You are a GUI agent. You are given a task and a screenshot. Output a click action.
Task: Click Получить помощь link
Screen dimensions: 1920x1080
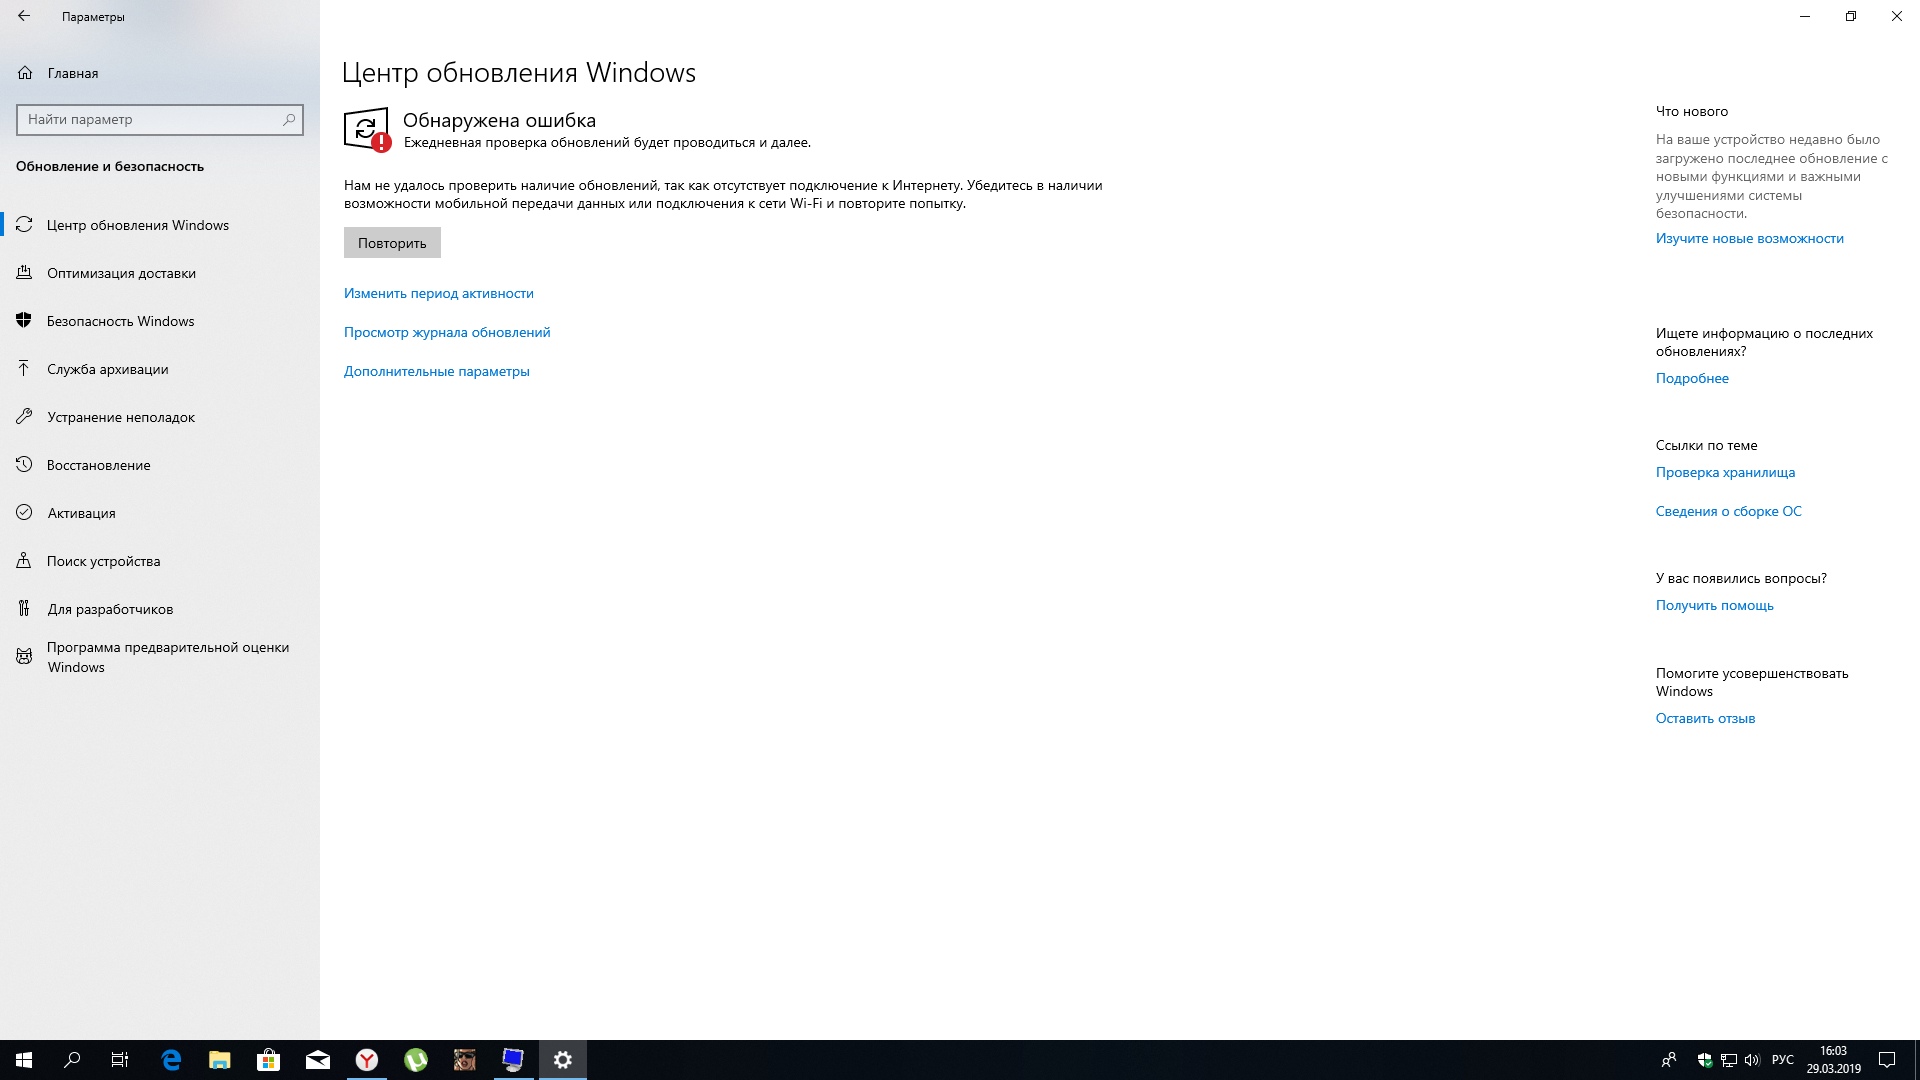click(x=1714, y=605)
